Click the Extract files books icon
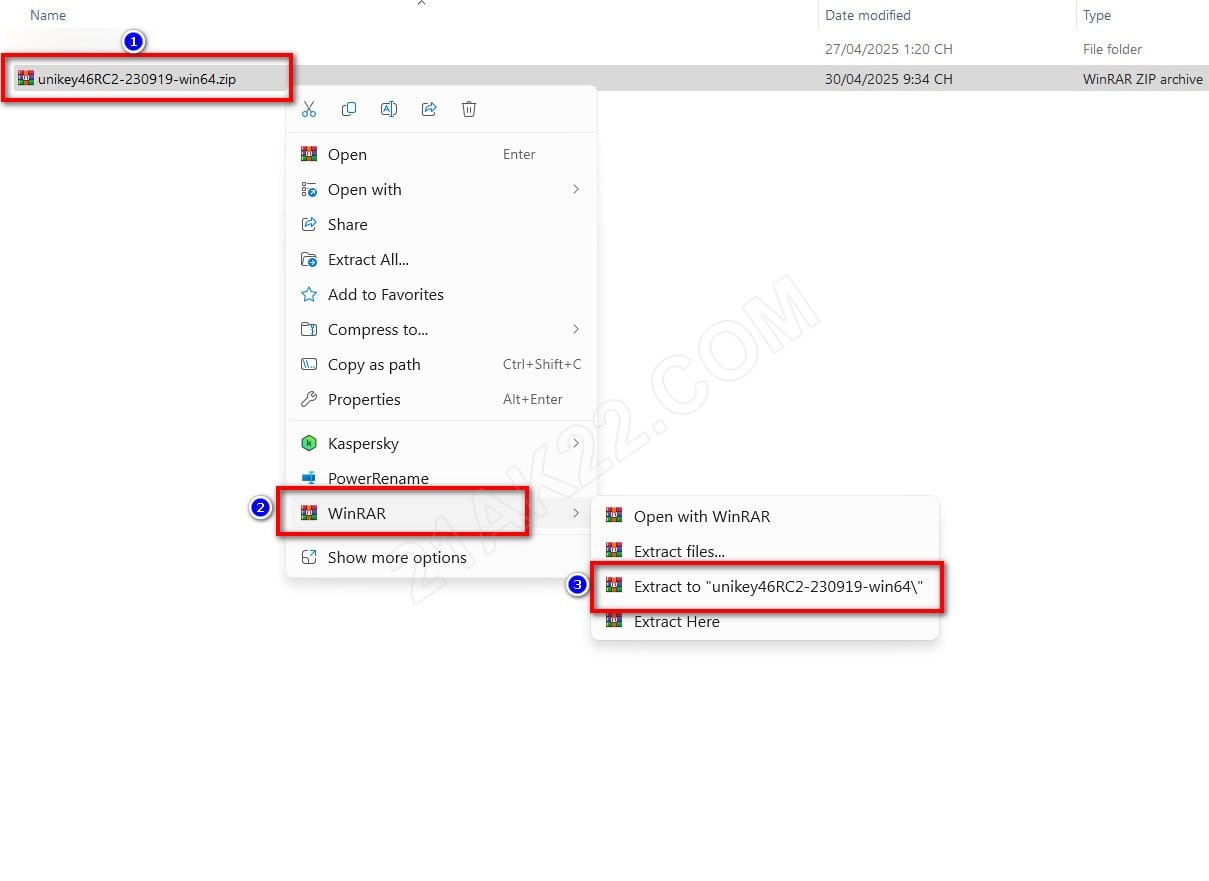This screenshot has width=1209, height=881. (x=614, y=551)
